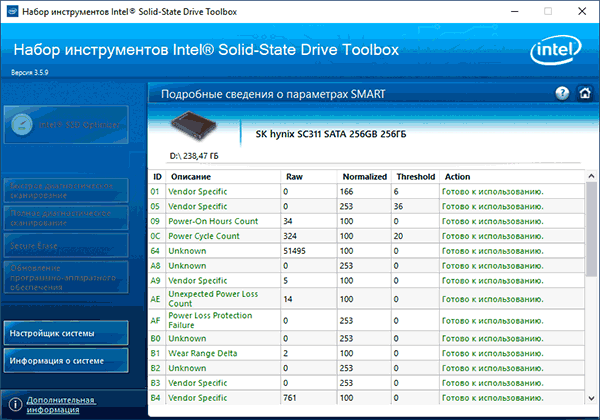Click attribute ID A9
The image size is (600, 420).
pyautogui.click(x=155, y=281)
